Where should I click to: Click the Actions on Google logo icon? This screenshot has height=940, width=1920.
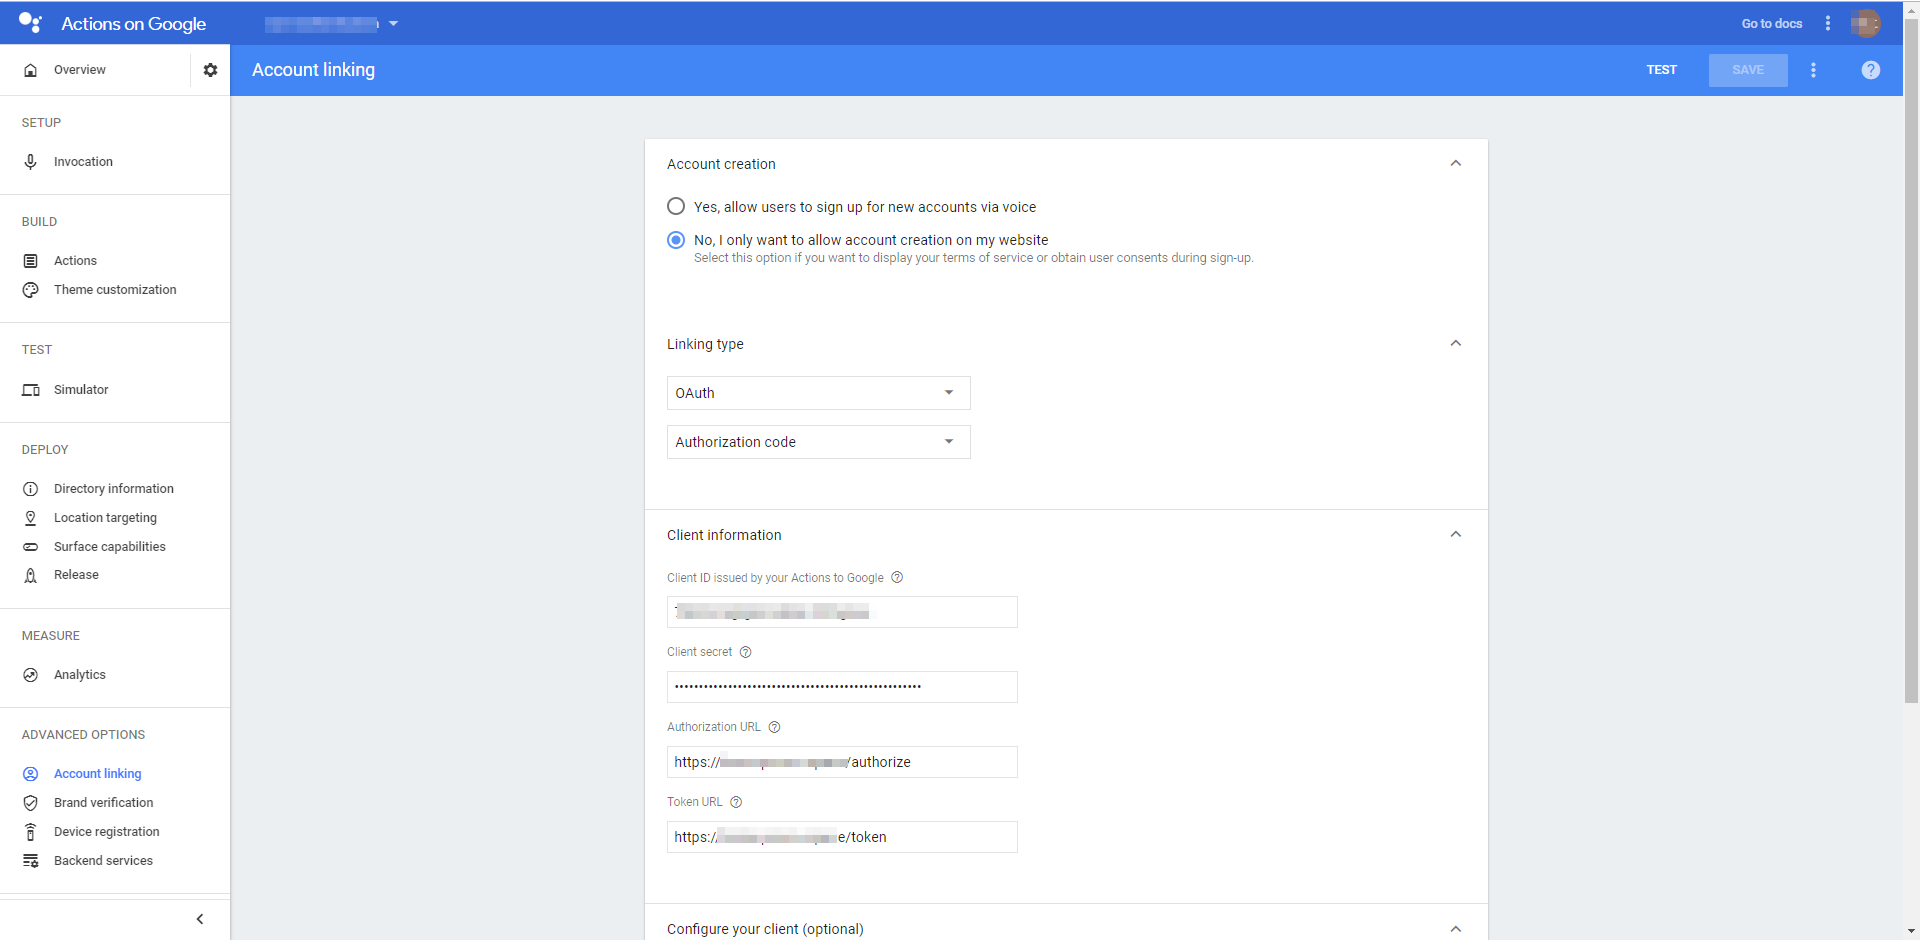click(x=30, y=22)
